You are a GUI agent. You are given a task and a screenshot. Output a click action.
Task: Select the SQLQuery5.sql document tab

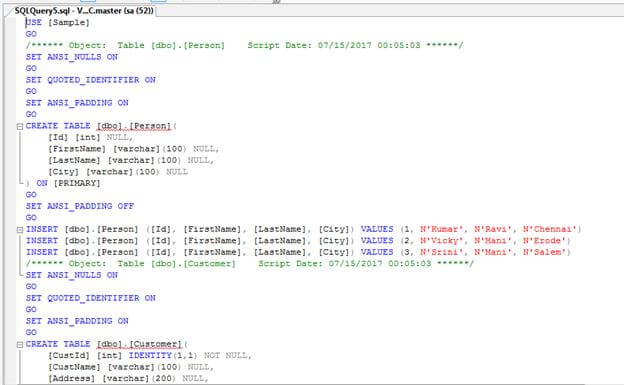[84, 11]
